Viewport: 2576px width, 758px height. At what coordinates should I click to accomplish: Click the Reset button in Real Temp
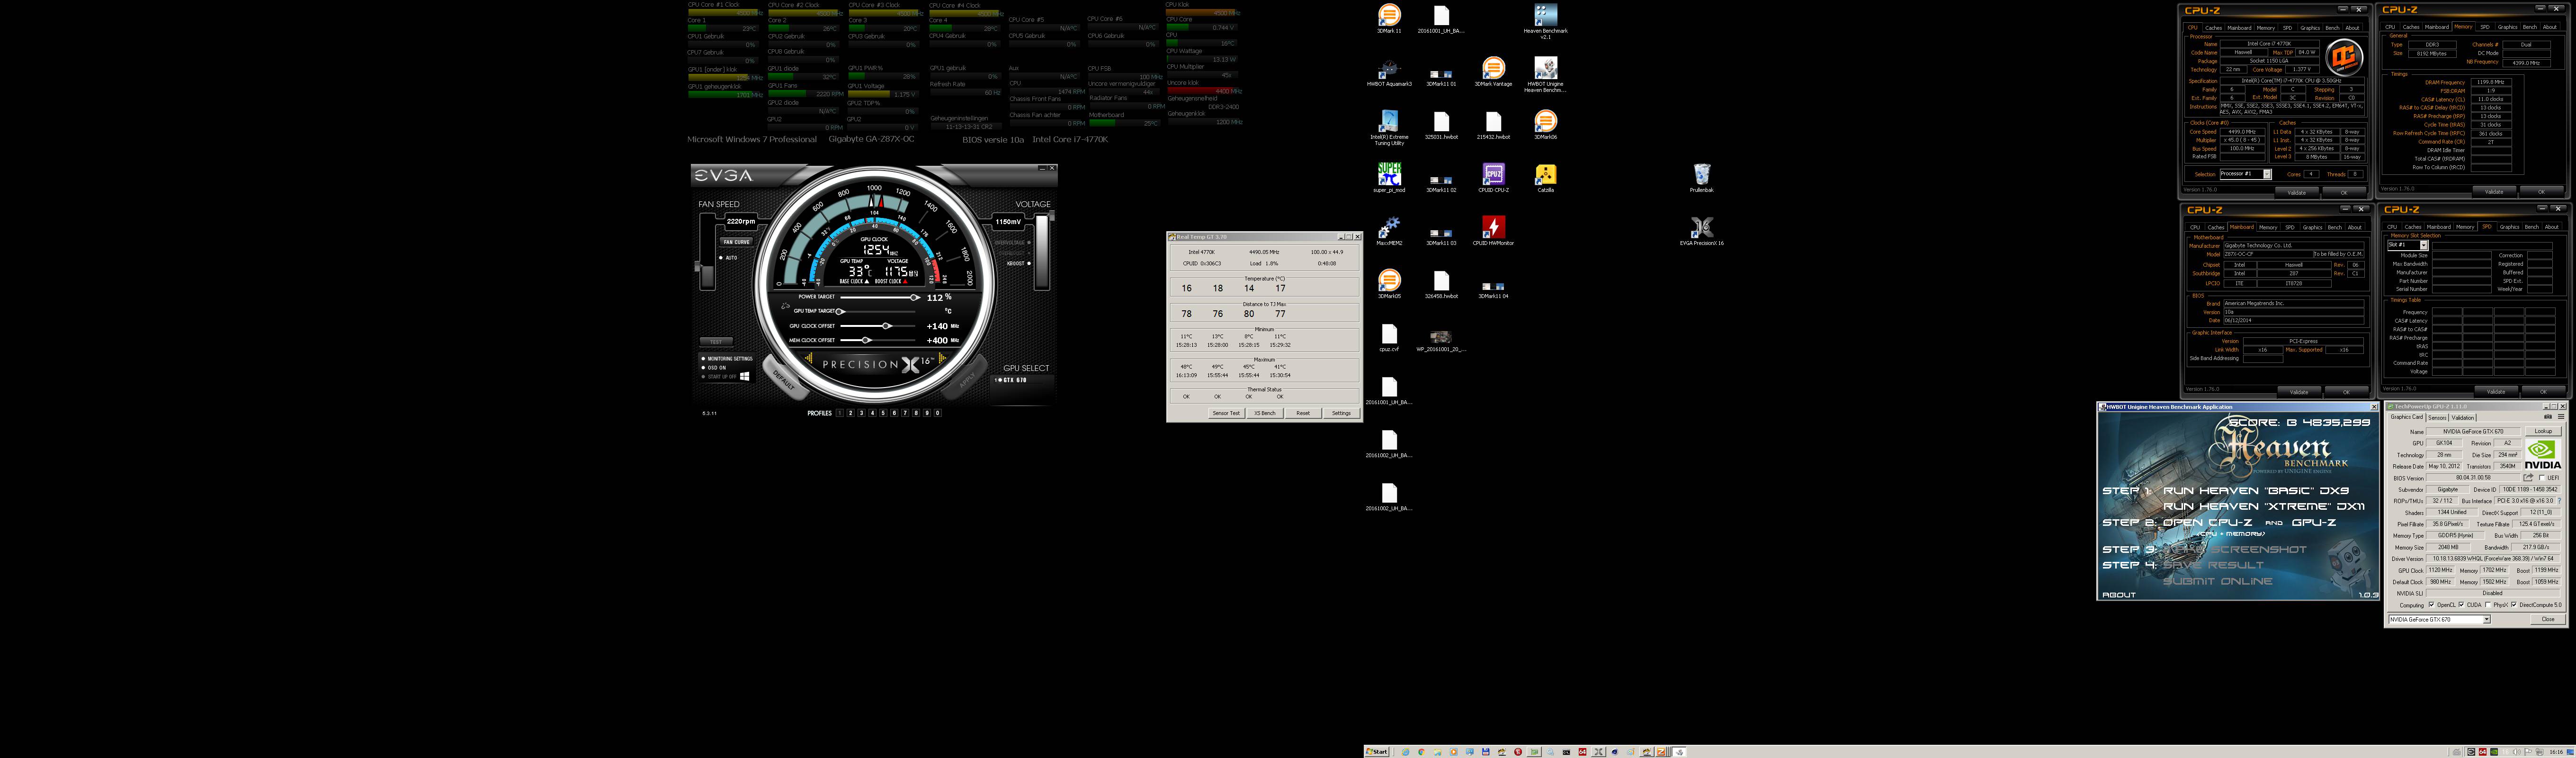tap(1303, 413)
